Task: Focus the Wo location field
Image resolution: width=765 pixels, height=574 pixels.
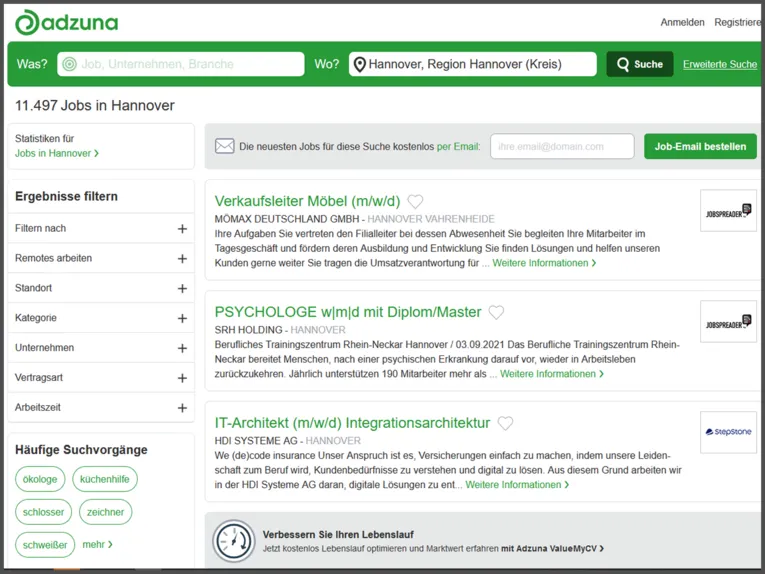Action: pos(472,64)
